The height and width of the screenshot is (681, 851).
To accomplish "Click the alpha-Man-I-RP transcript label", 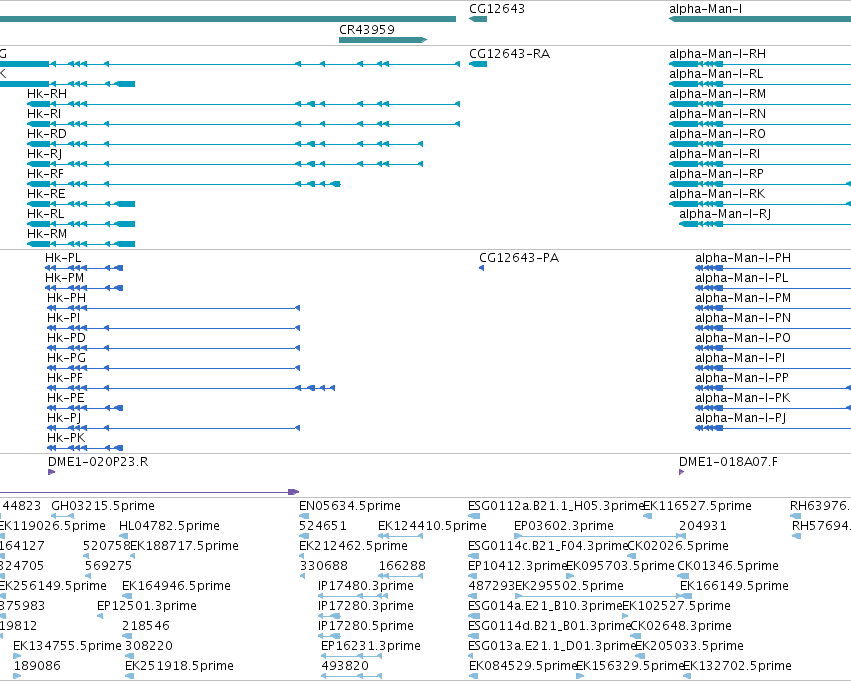I will coord(716,174).
